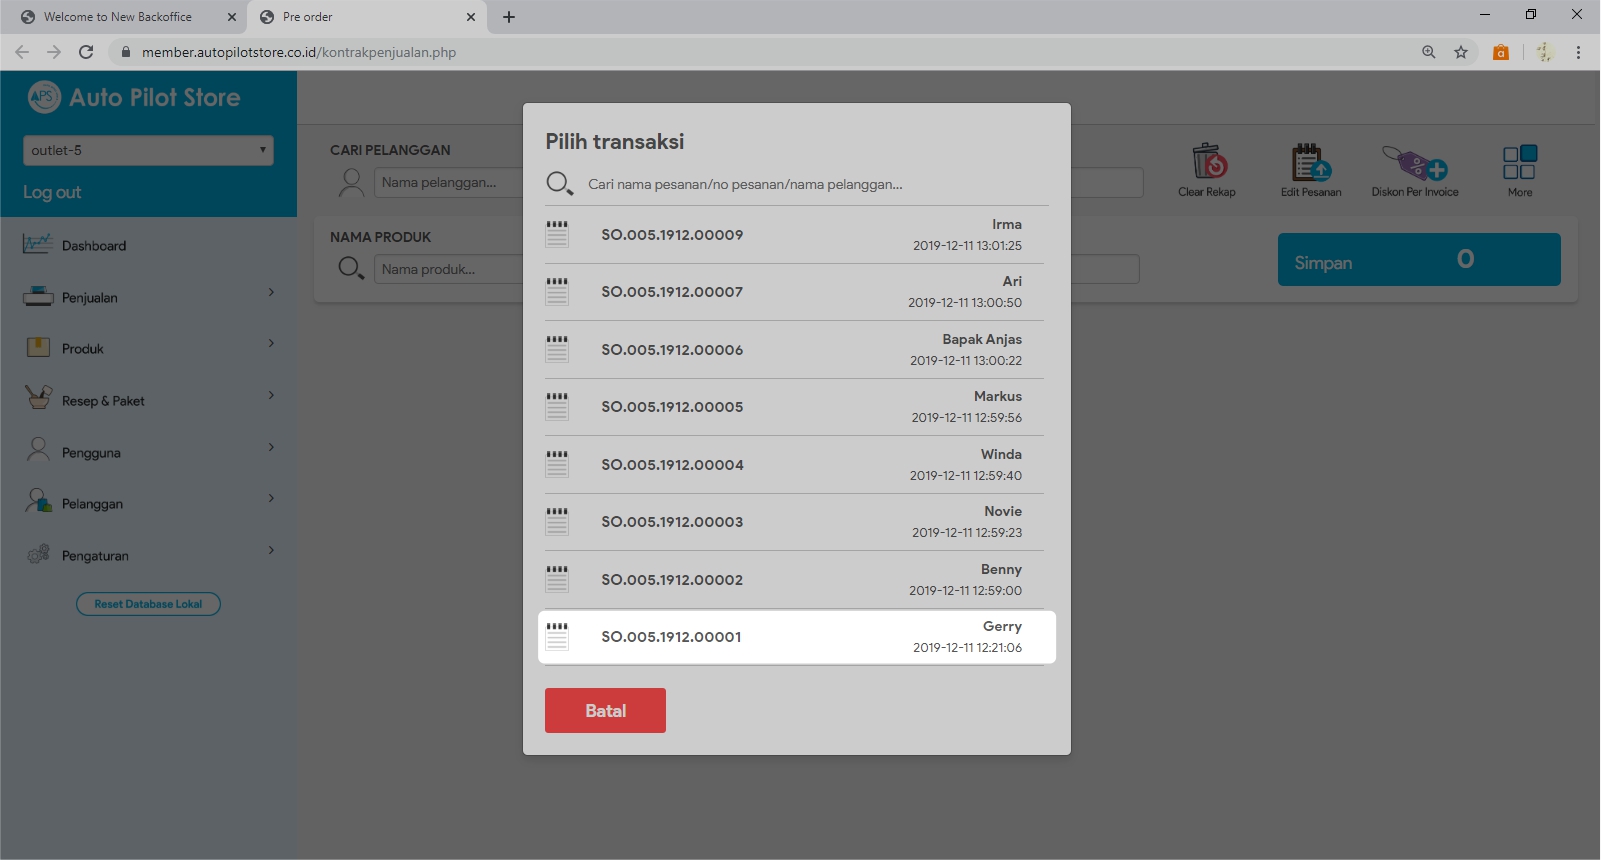Focus the transaction search field in dialog
Viewport: 1601px width, 860px height.
(810, 184)
